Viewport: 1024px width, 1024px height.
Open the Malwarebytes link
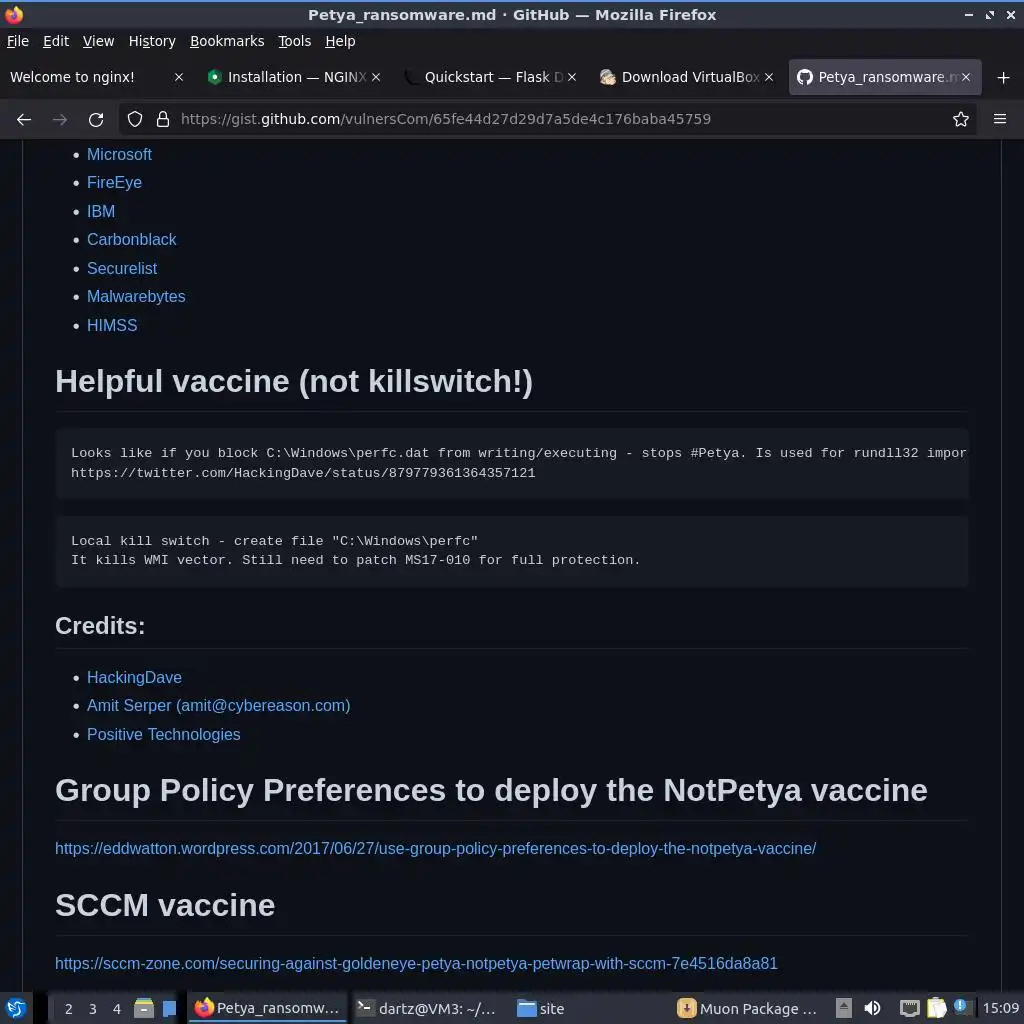point(136,296)
